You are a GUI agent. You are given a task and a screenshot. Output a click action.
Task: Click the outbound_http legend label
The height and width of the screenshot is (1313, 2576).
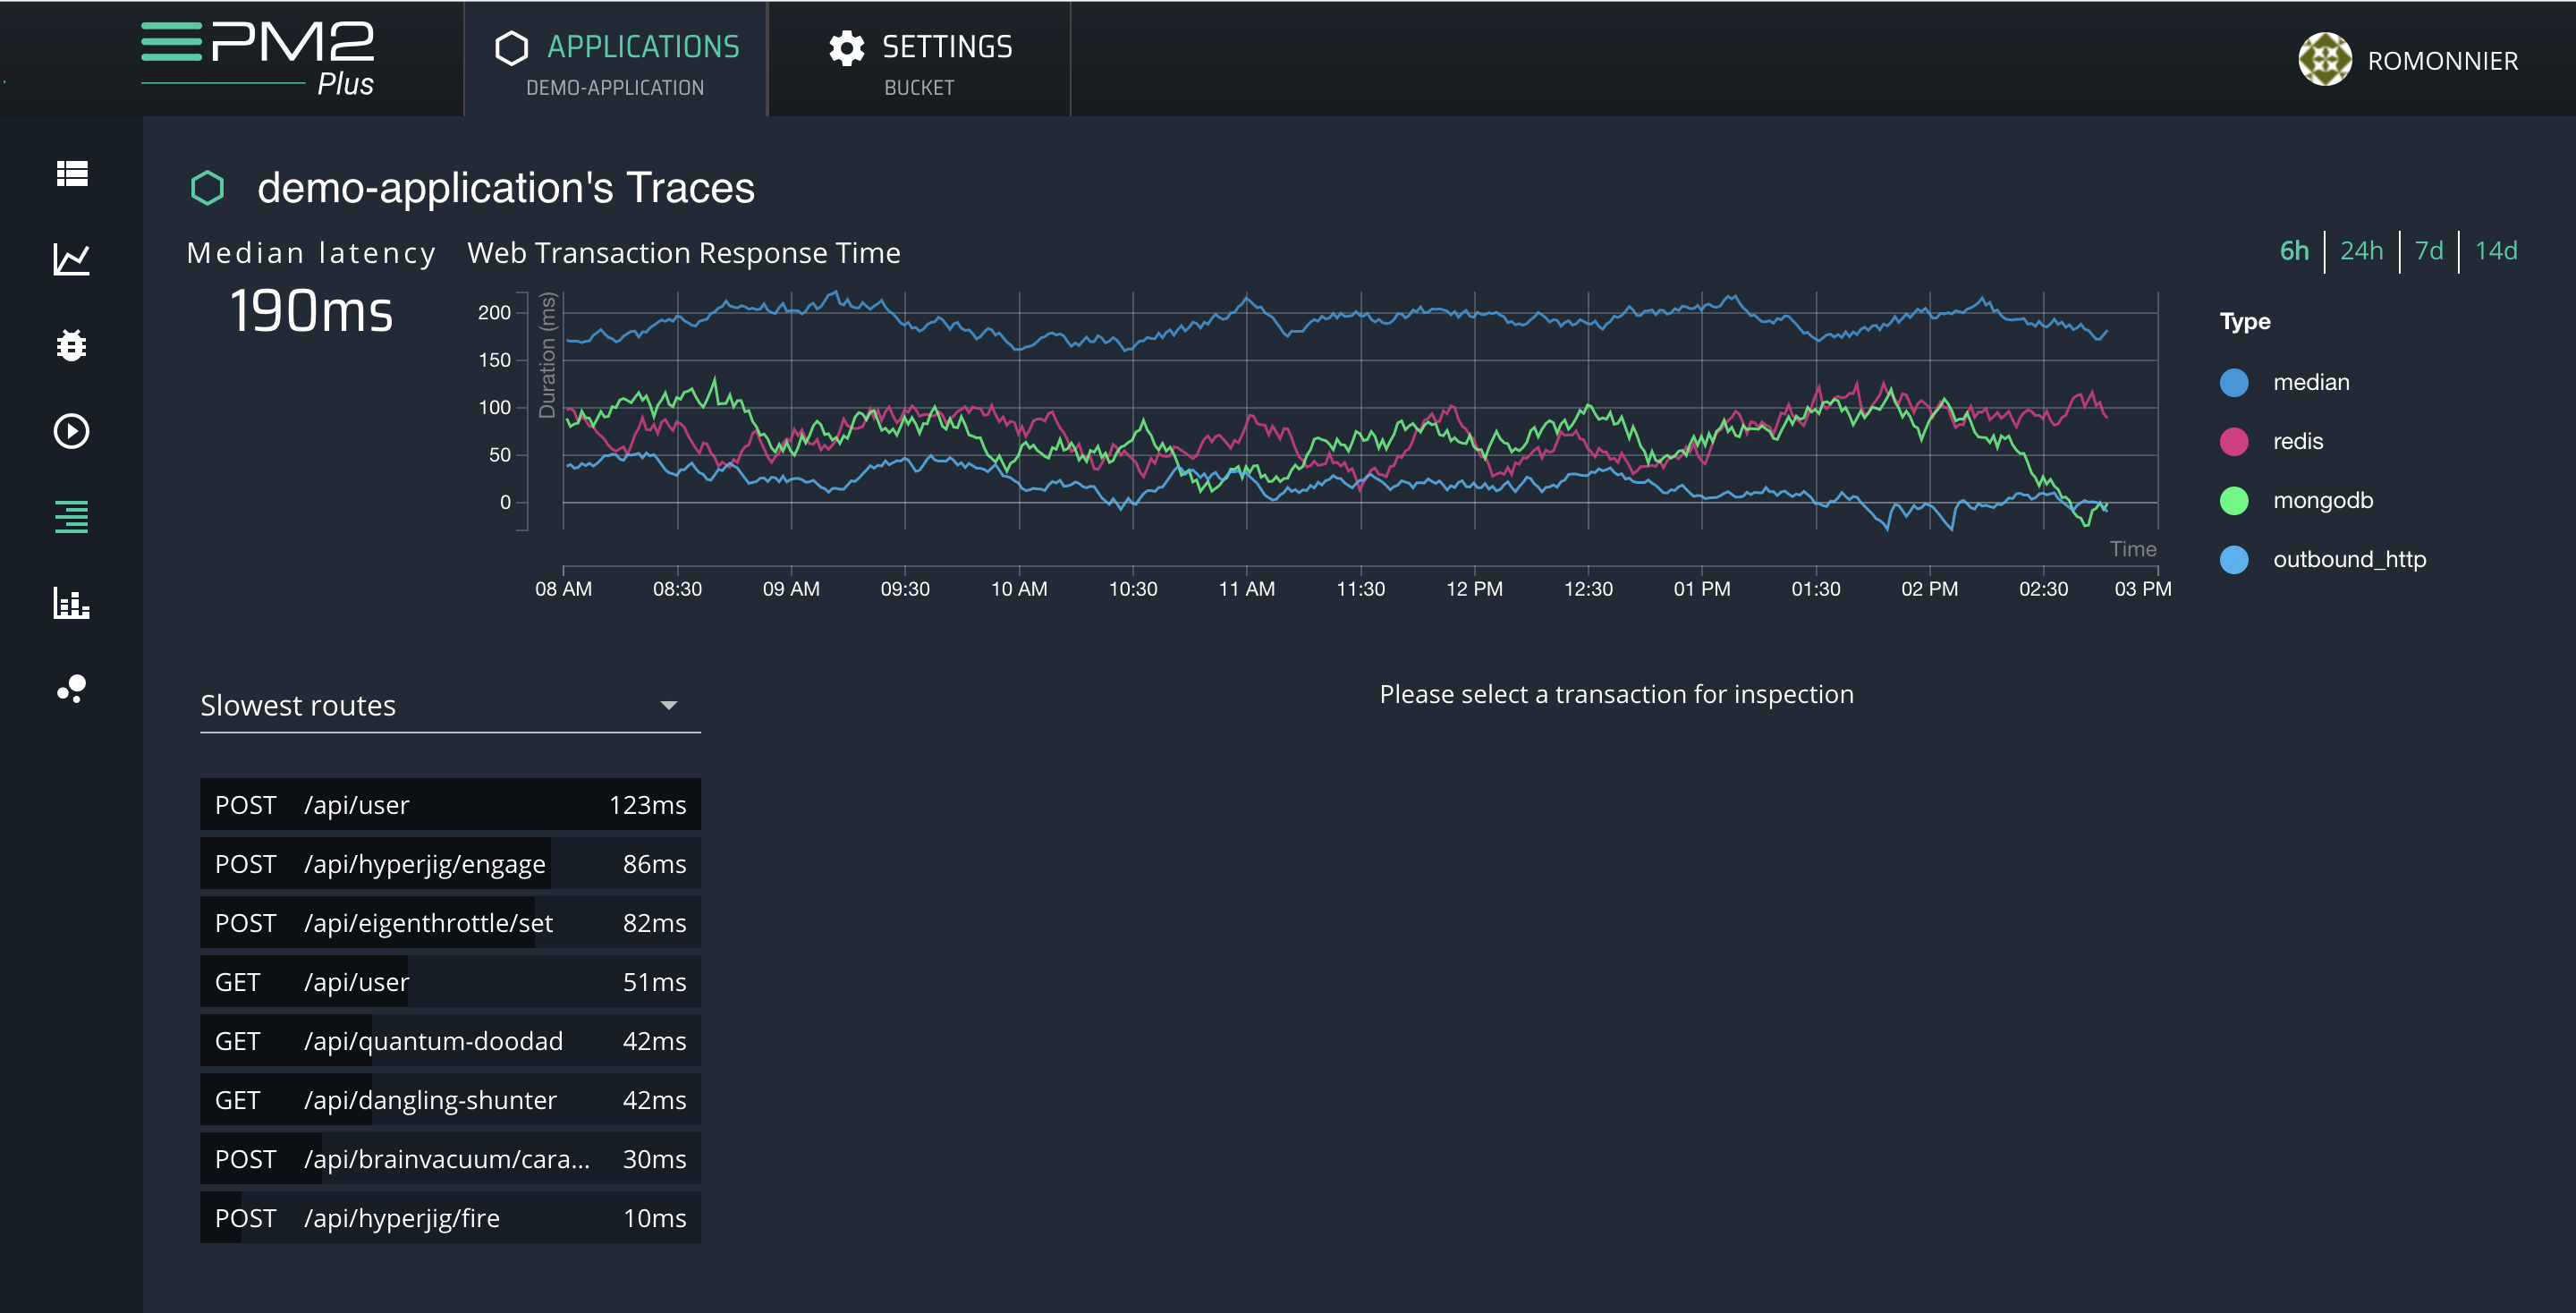tap(2349, 560)
